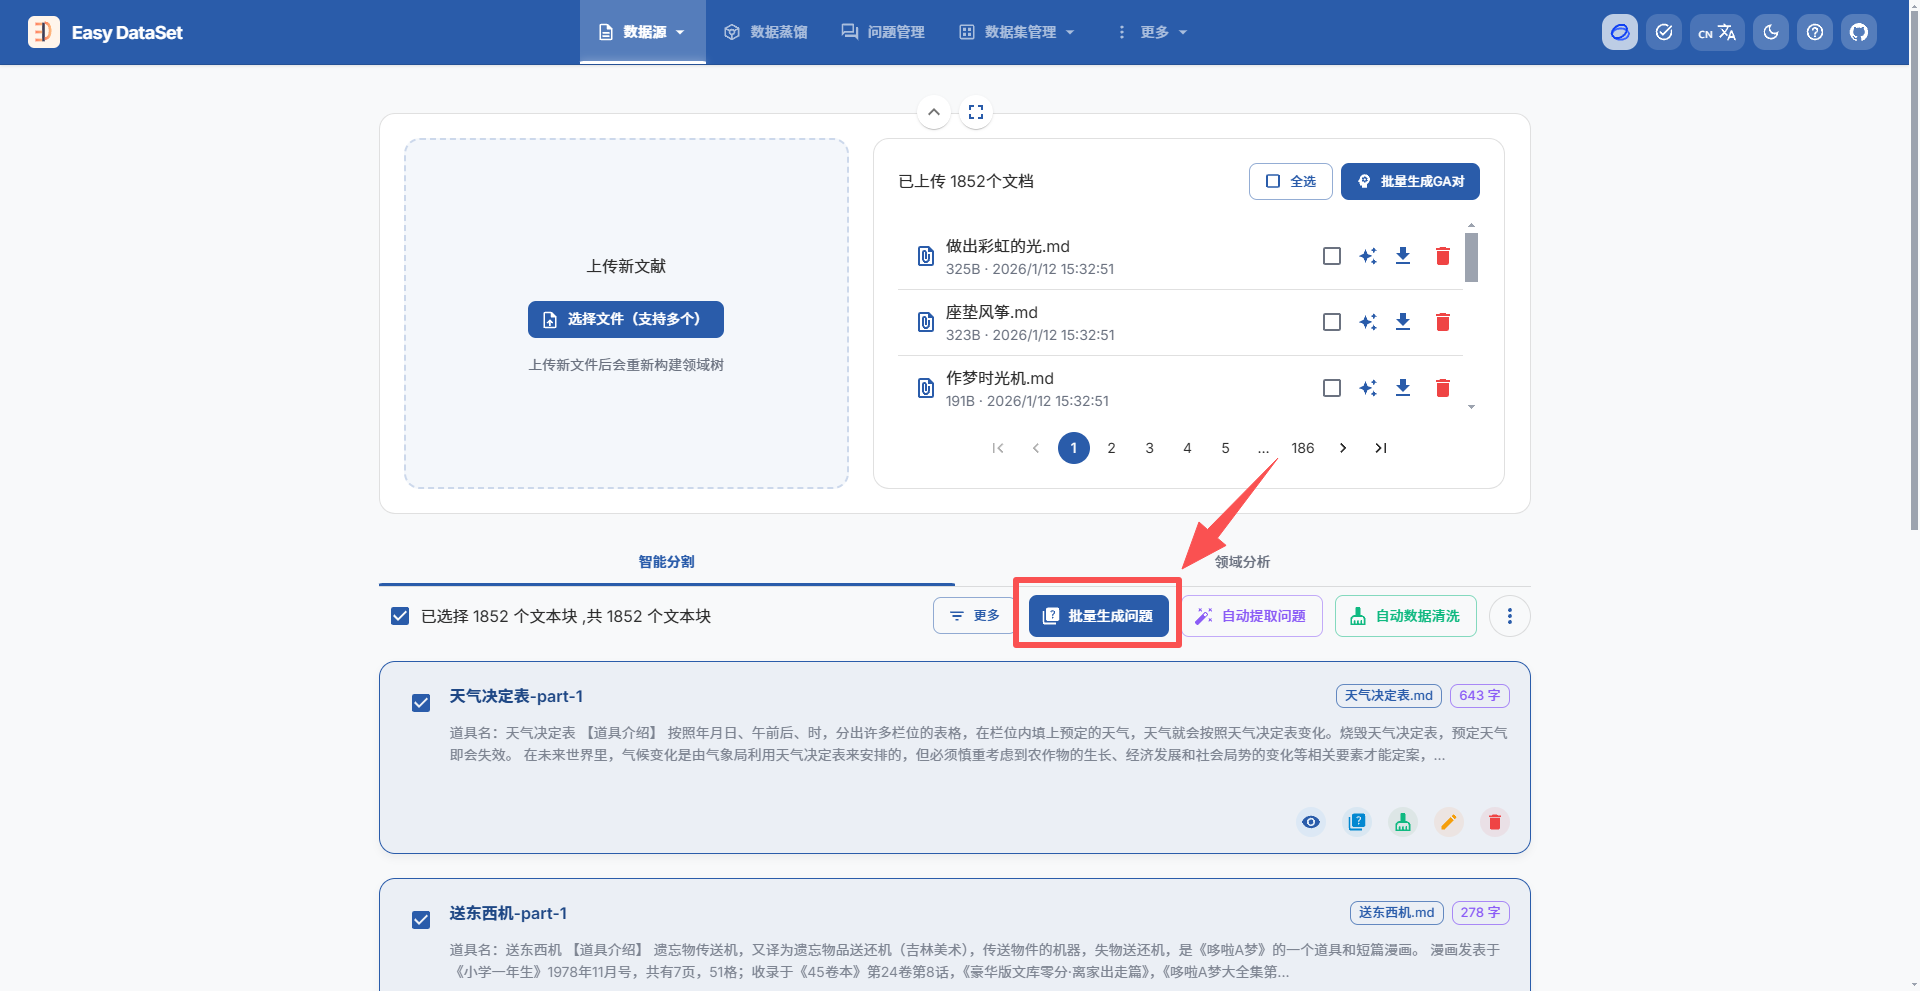This screenshot has width=1920, height=991.
Task: Open the help question mark icon
Action: pos(1815,32)
